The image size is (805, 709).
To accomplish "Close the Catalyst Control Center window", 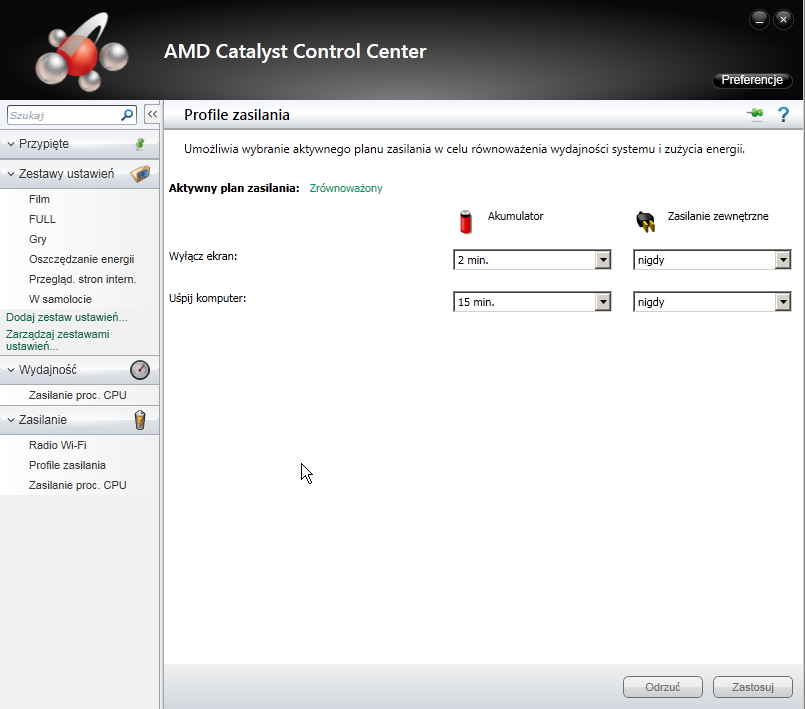I will [783, 20].
